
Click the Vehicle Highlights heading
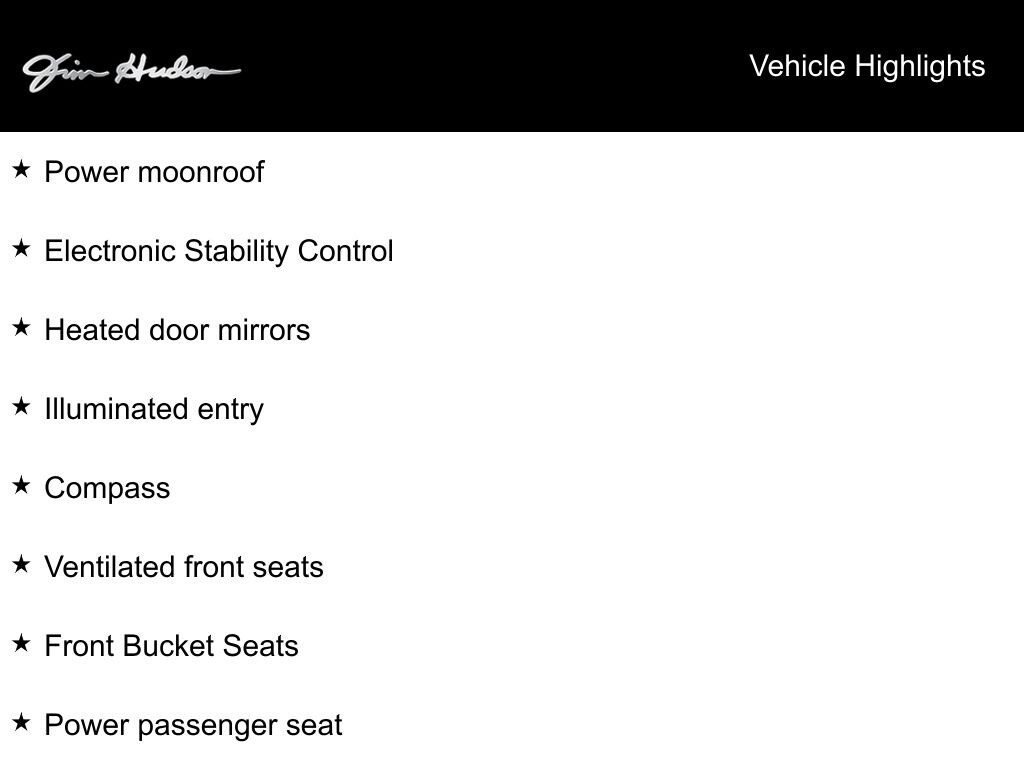(867, 66)
